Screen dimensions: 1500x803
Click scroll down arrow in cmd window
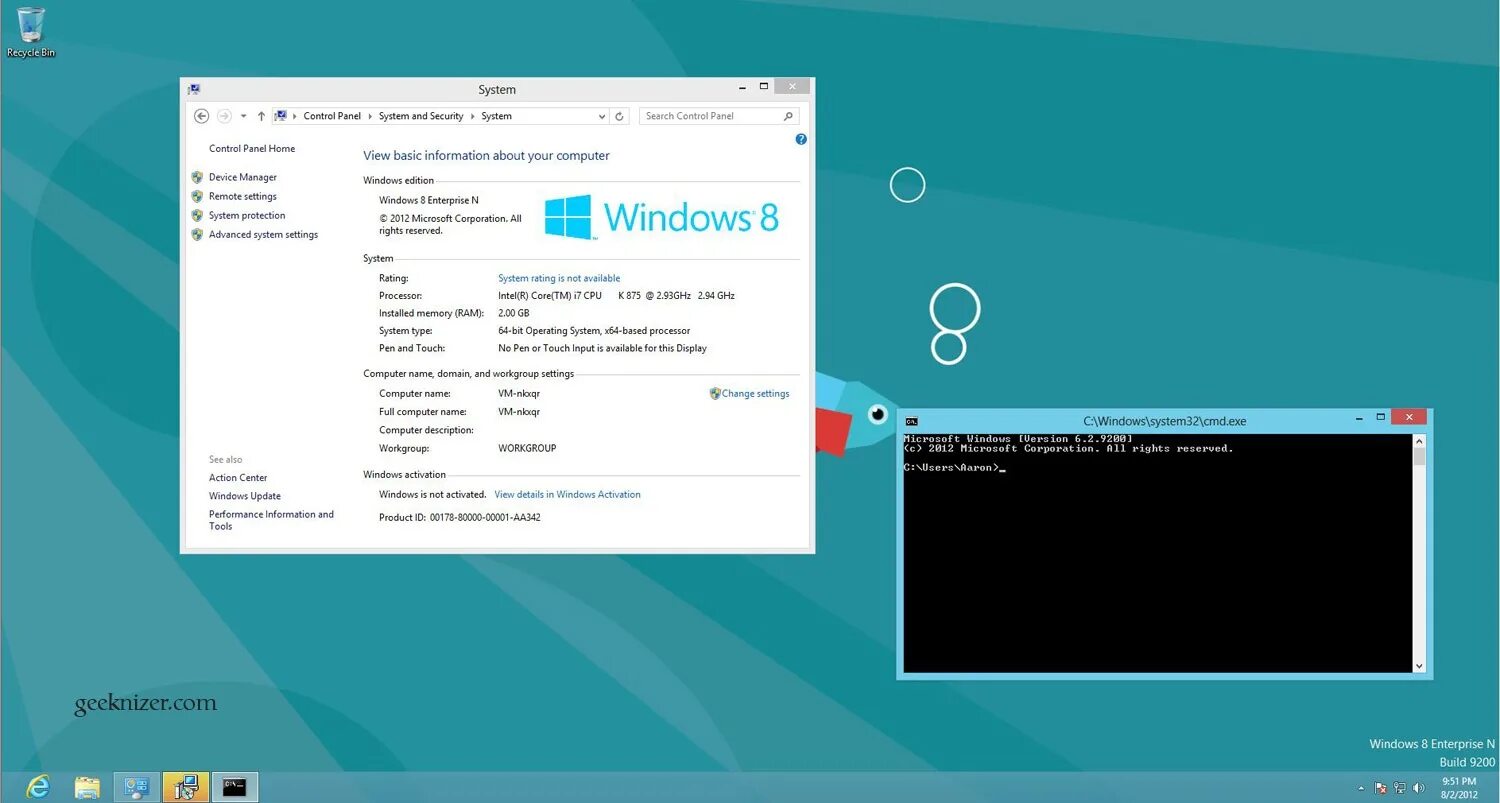(1419, 665)
